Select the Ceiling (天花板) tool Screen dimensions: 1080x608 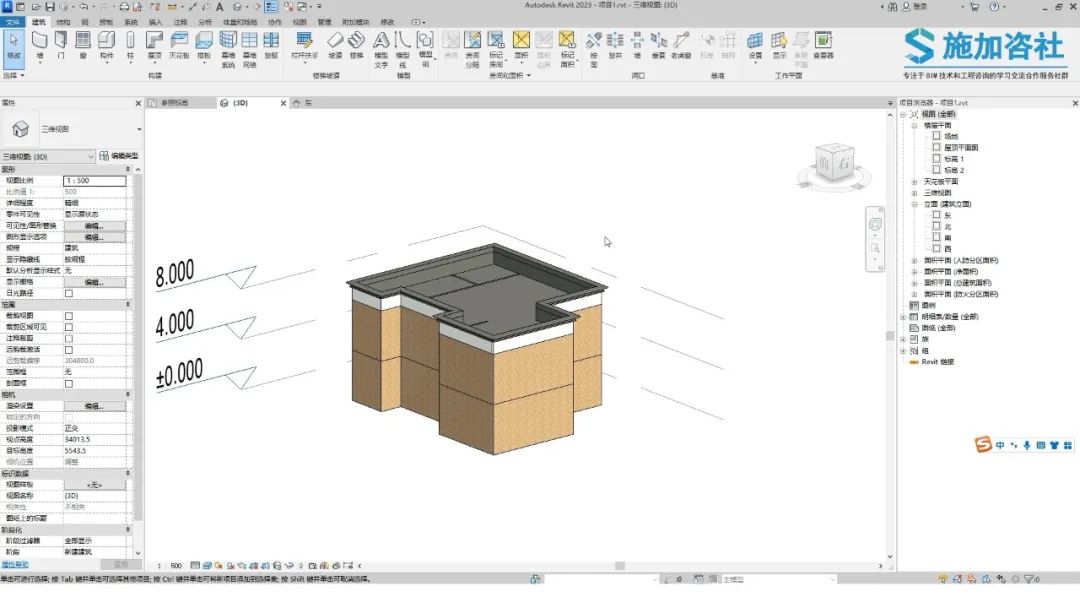[179, 45]
